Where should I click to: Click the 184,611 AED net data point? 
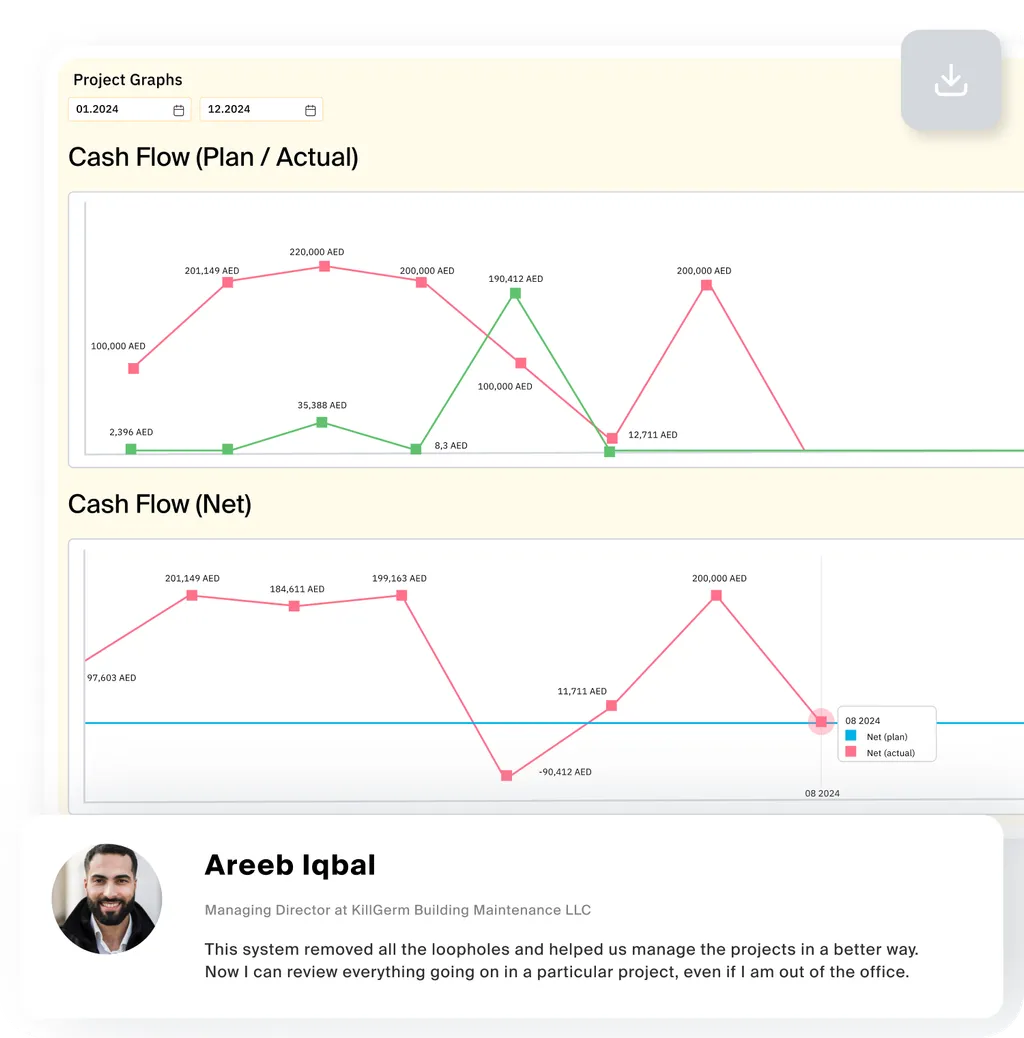click(x=295, y=606)
